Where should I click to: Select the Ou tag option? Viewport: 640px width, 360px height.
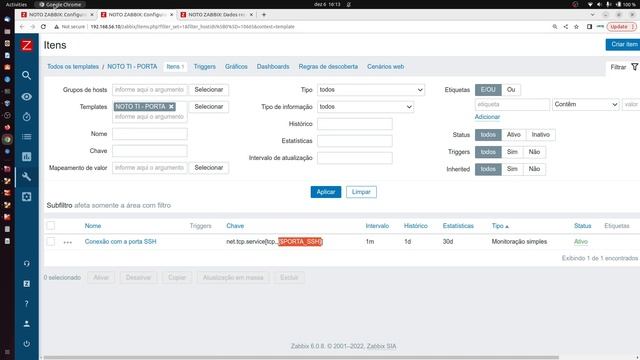click(x=511, y=90)
